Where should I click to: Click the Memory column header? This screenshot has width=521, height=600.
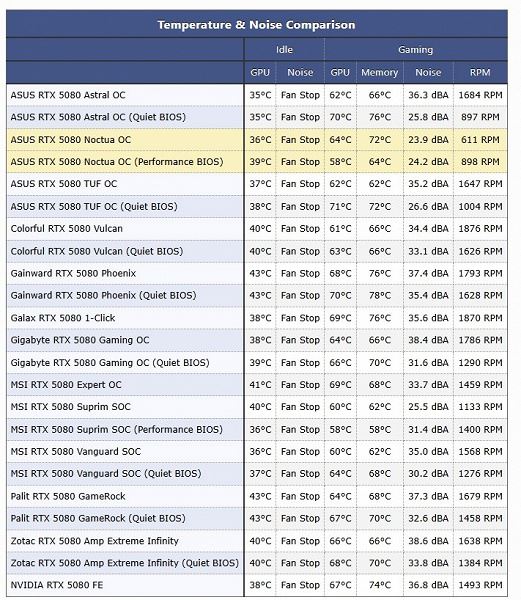click(x=379, y=72)
